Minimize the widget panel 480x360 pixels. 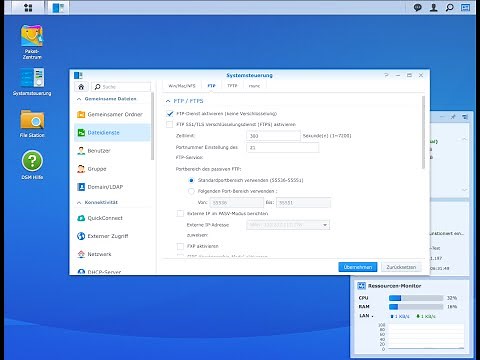(x=442, y=117)
